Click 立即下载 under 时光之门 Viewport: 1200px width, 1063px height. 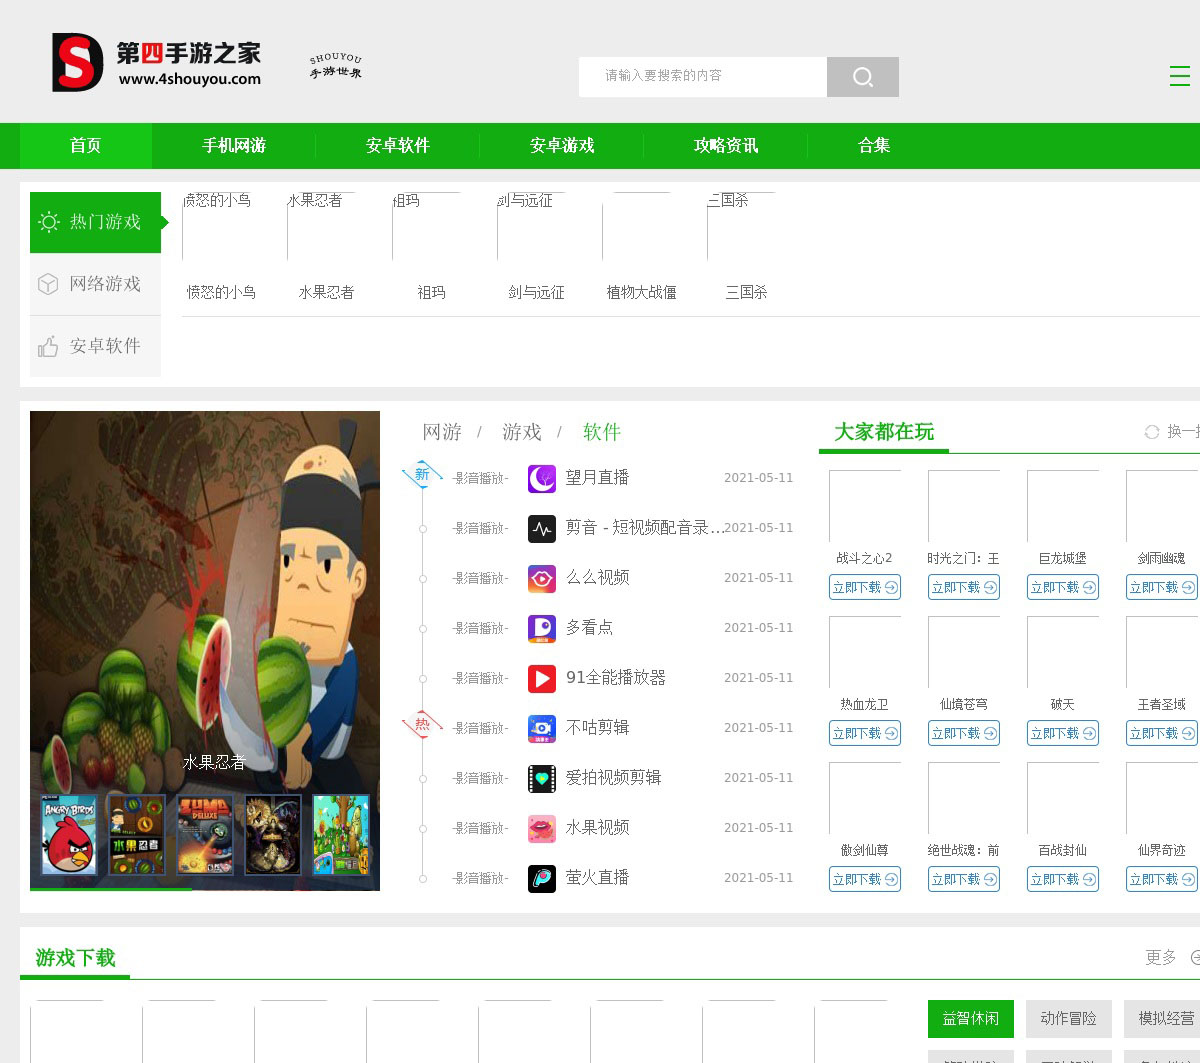point(964,587)
